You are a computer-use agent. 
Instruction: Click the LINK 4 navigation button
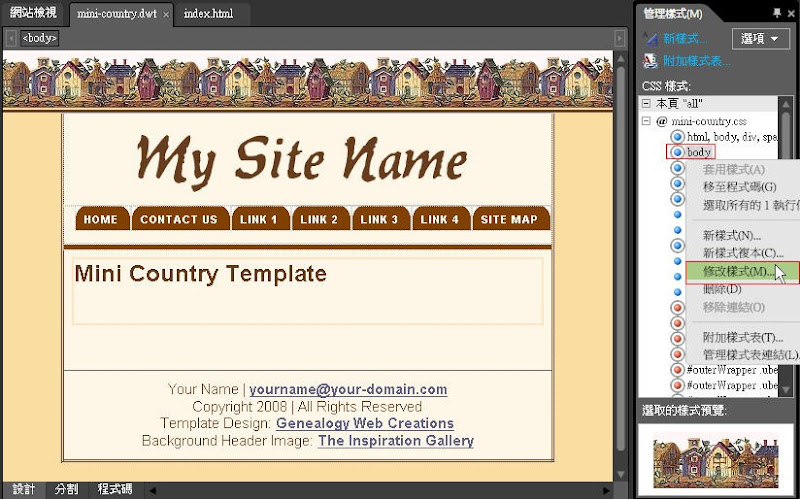[x=441, y=218]
